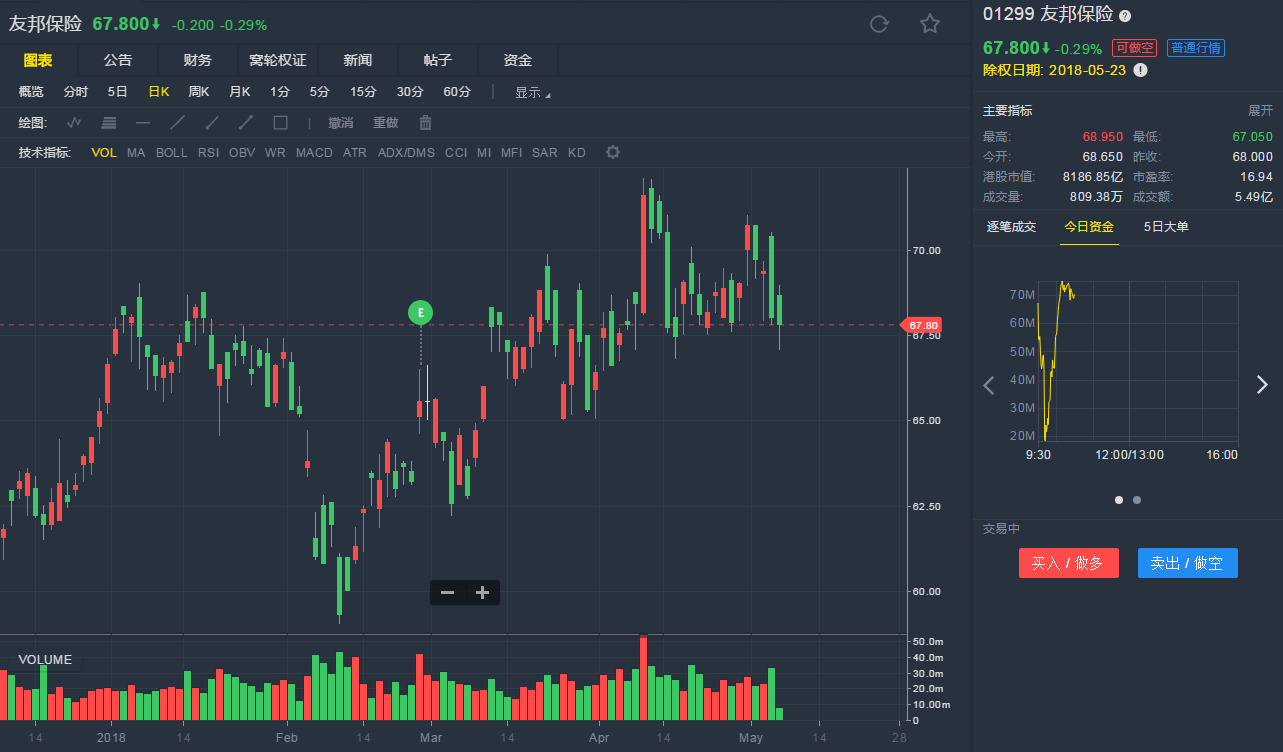1283x752 pixels.
Task: Select the line segment drawing tool
Action: coord(246,123)
